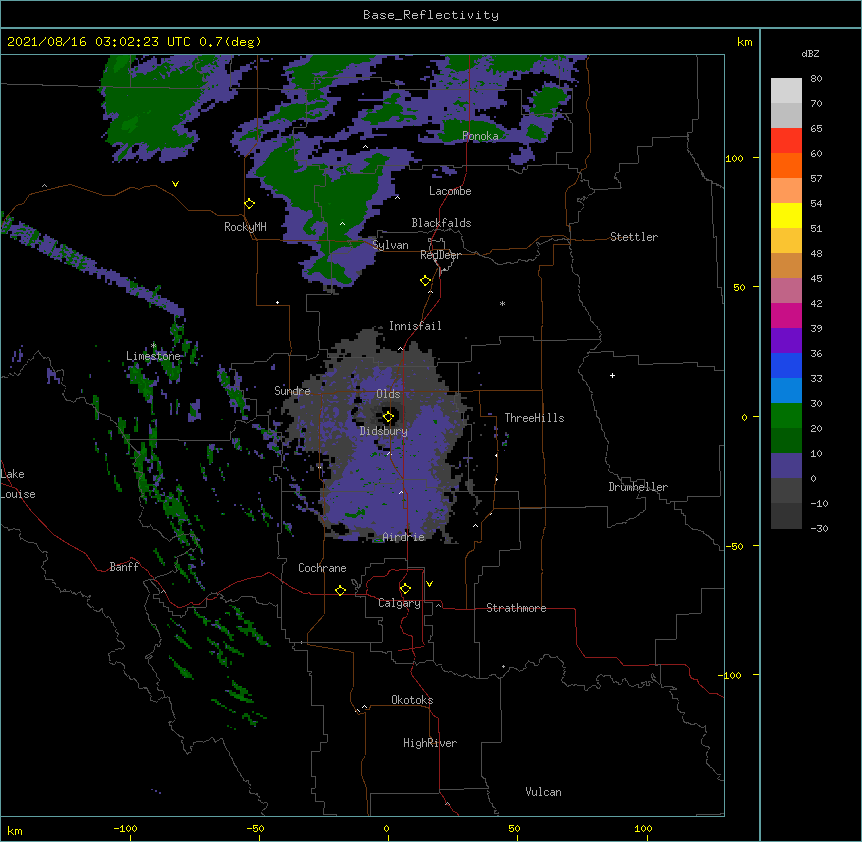The height and width of the screenshot is (842, 862).
Task: Click the yellow 54 dBZ legend swatch
Action: (x=786, y=215)
